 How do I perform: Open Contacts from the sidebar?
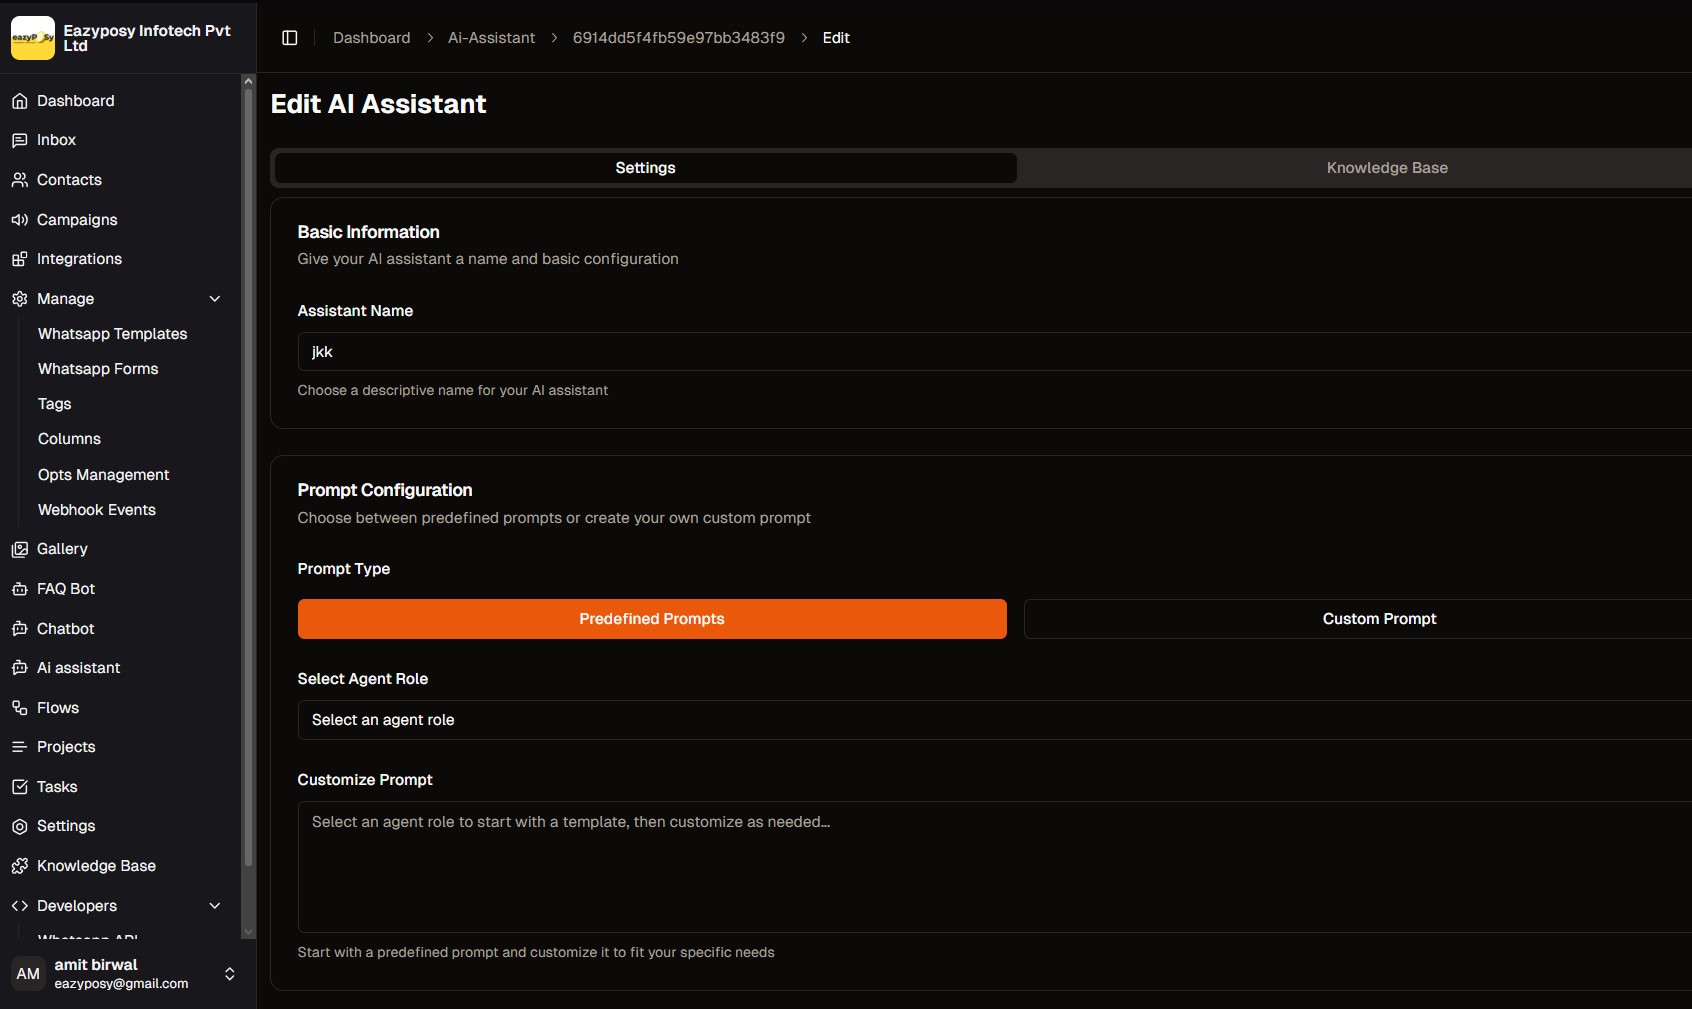[x=20, y=180]
